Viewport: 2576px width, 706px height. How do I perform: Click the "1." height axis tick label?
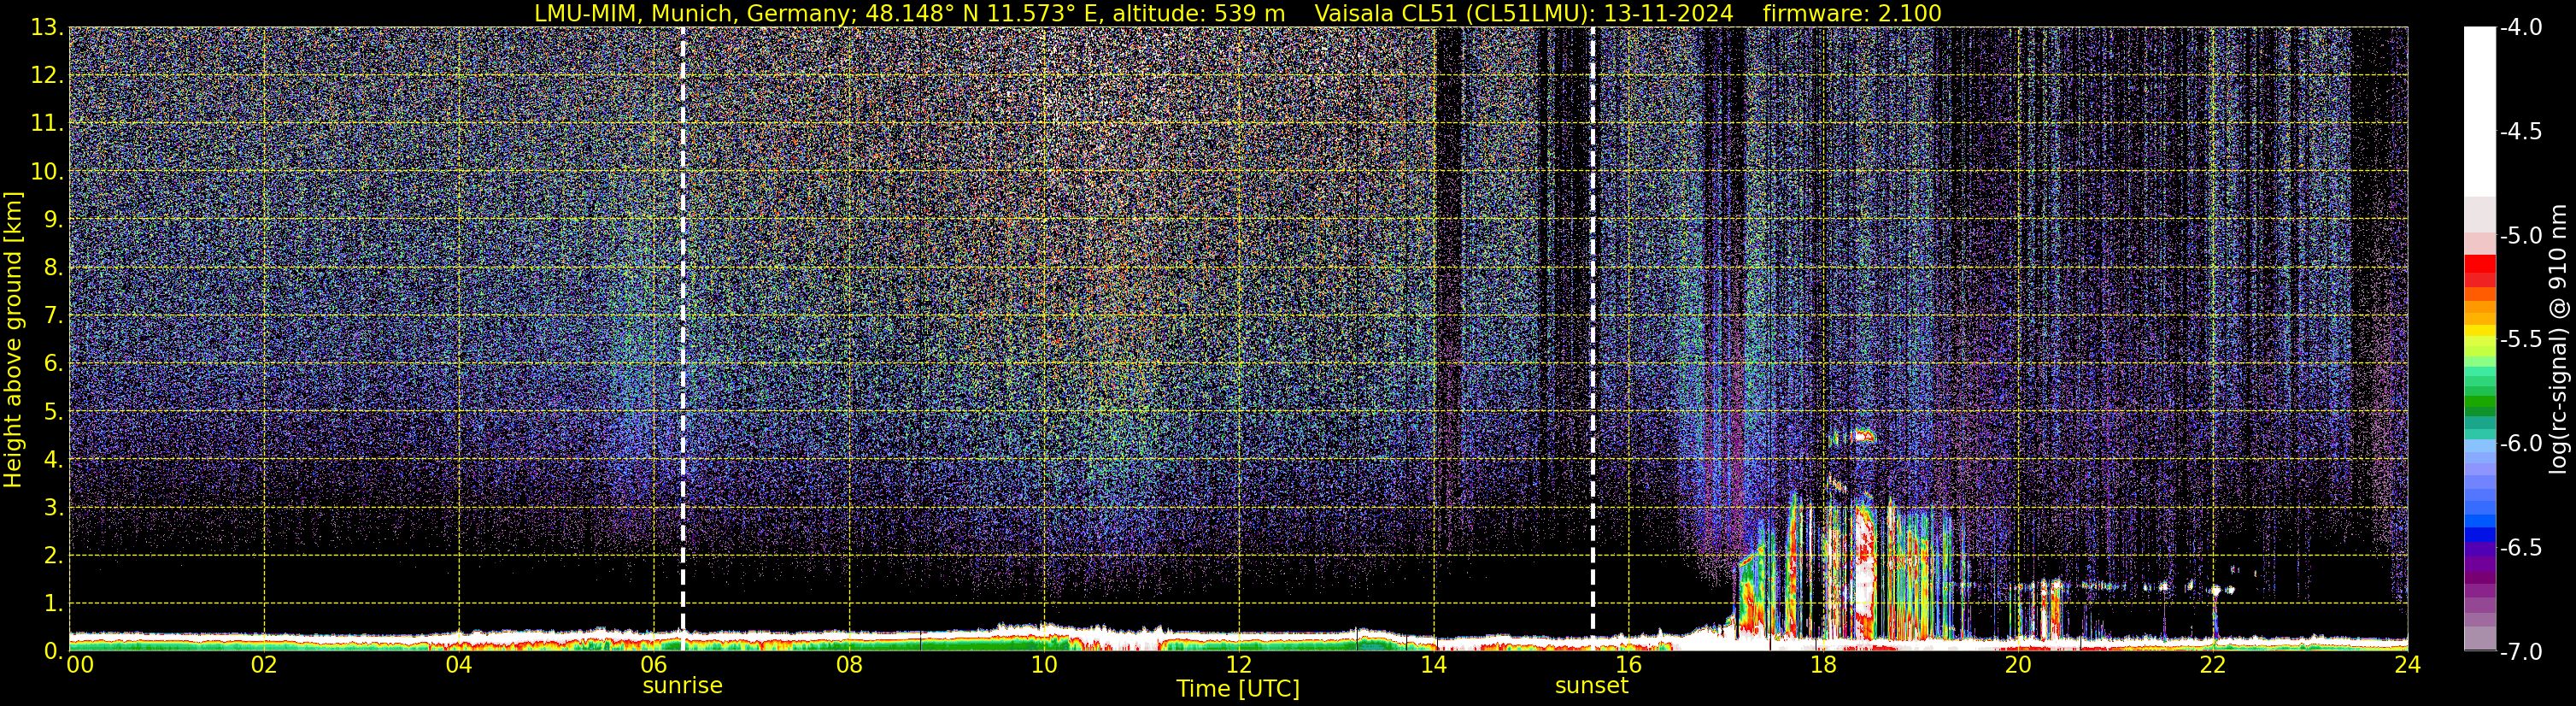coord(53,603)
